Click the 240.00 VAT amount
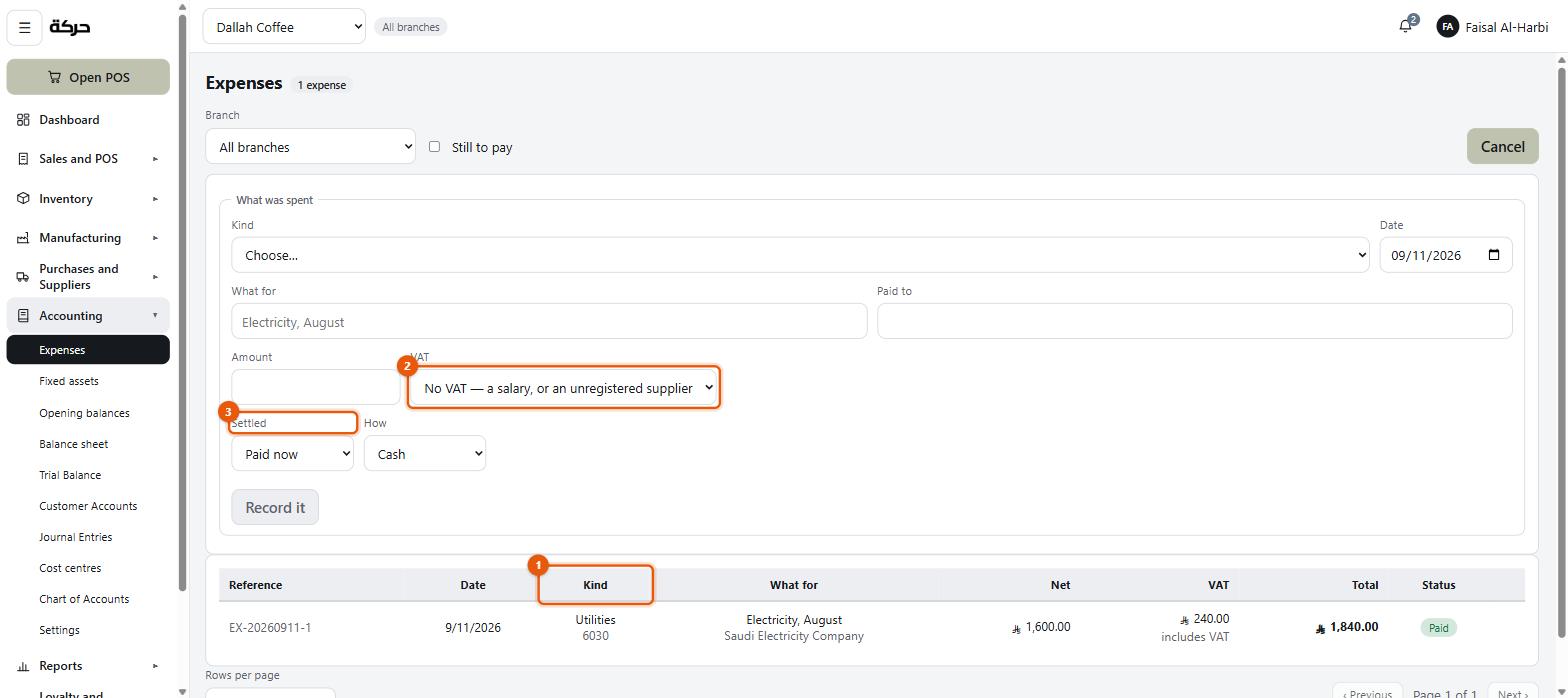 1204,619
